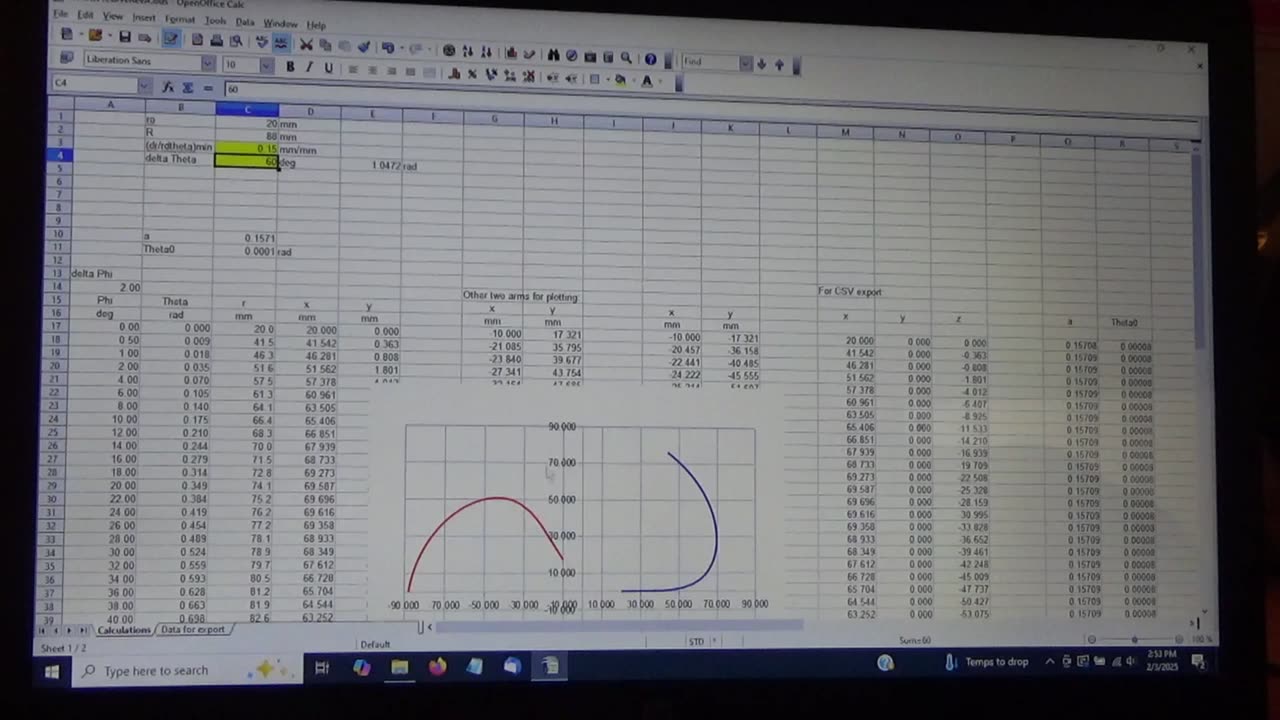Open the Format menu
Image resolution: width=1280 pixels, height=720 pixels.
pos(180,19)
